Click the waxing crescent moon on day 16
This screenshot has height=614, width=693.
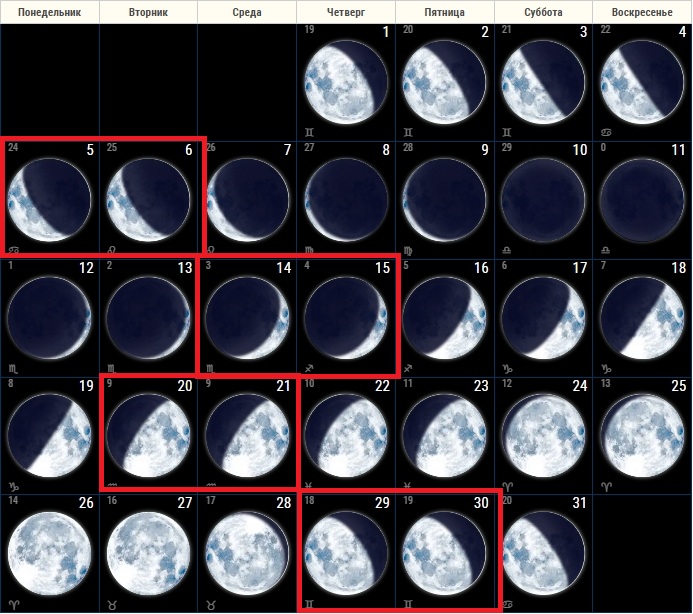click(444, 318)
